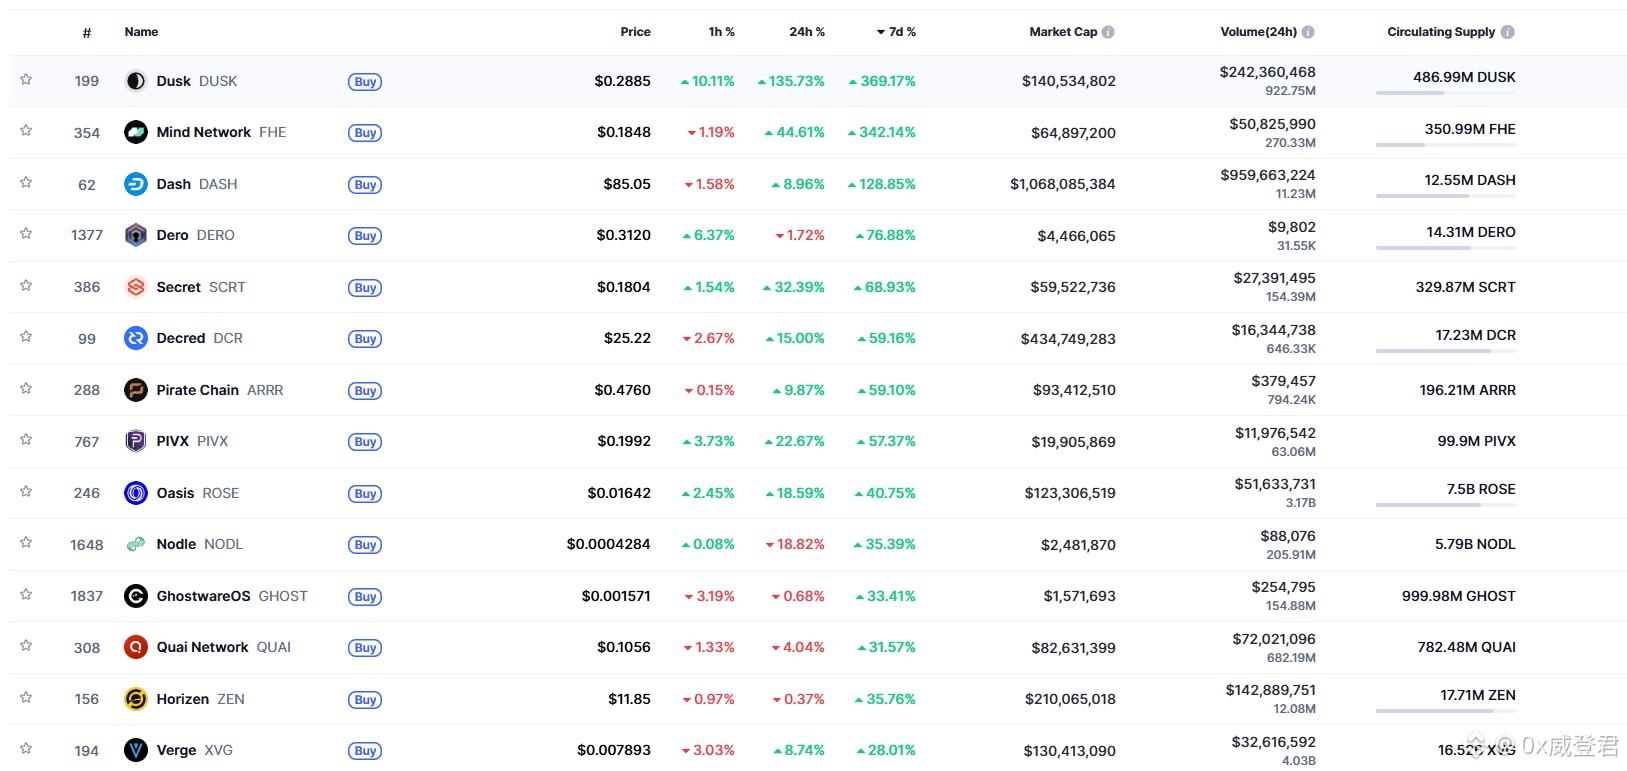
Task: Click the Dusk coin logo icon
Action: [x=136, y=81]
